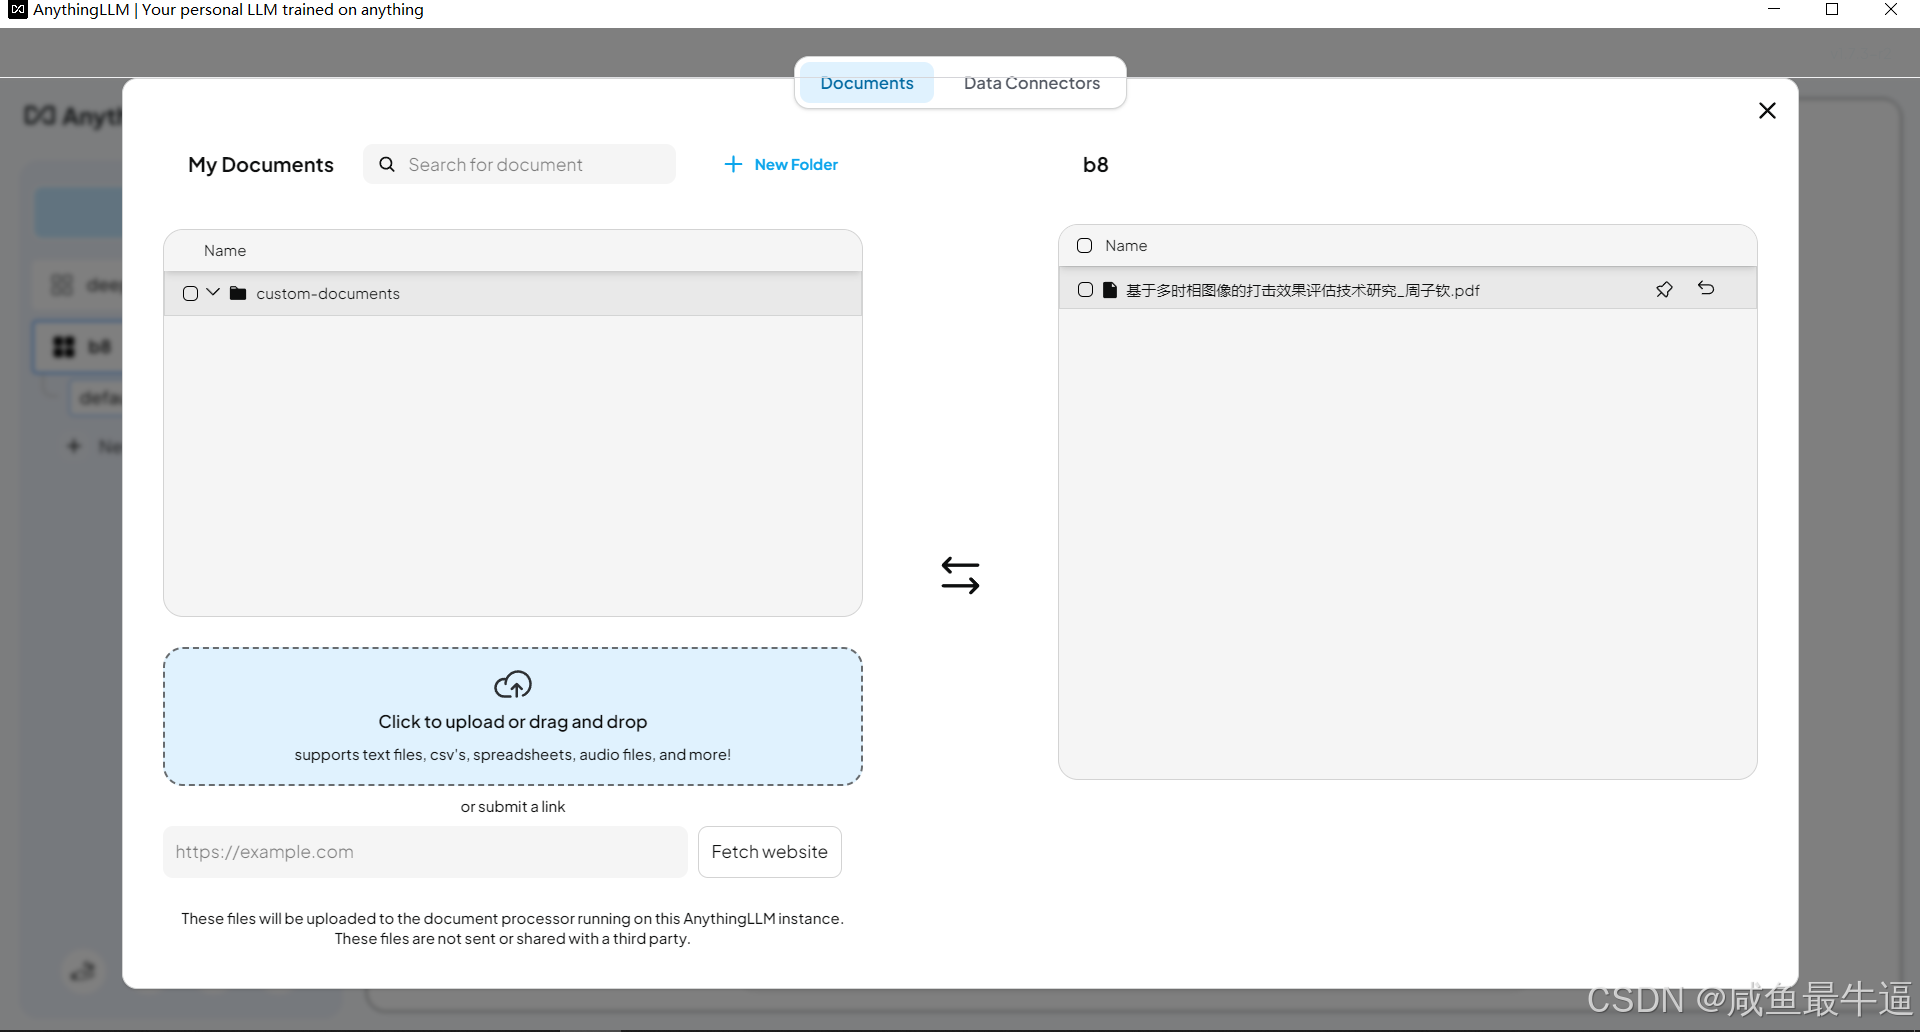Image resolution: width=1920 pixels, height=1032 pixels.
Task: Minimize the AnythingLLM window
Action: pyautogui.click(x=1774, y=10)
